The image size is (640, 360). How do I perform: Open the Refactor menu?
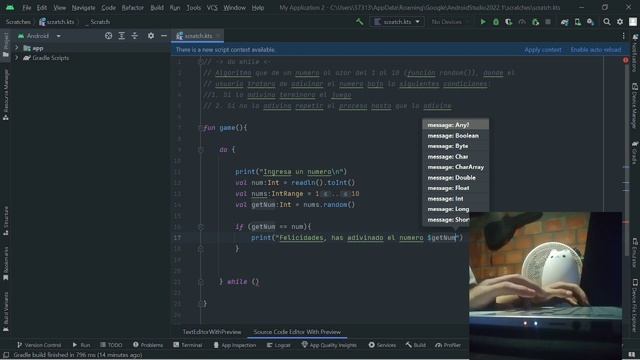point(132,7)
